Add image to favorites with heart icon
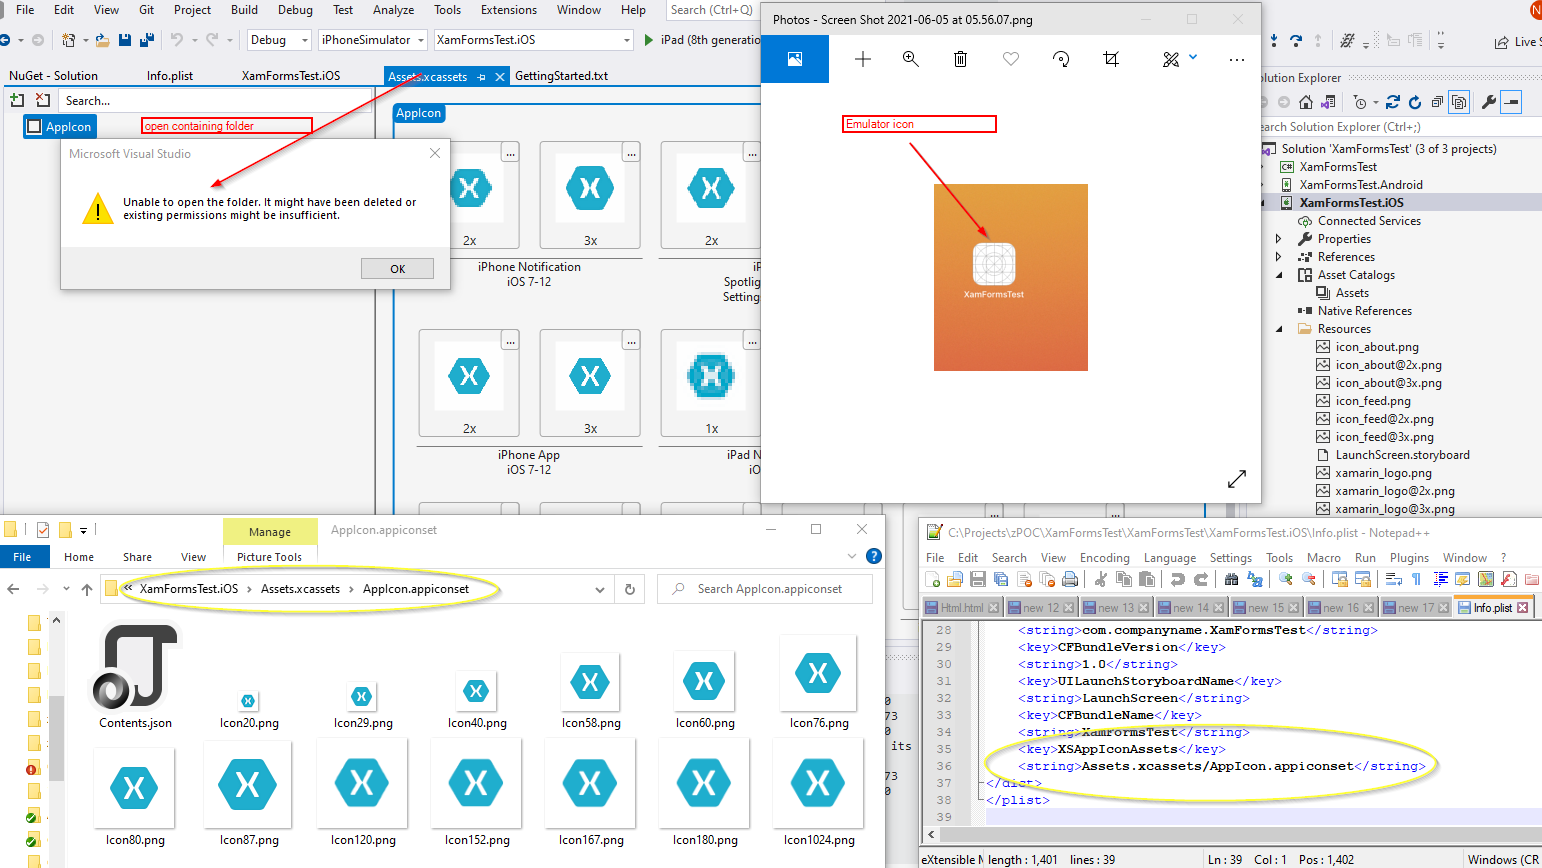 coord(1011,59)
